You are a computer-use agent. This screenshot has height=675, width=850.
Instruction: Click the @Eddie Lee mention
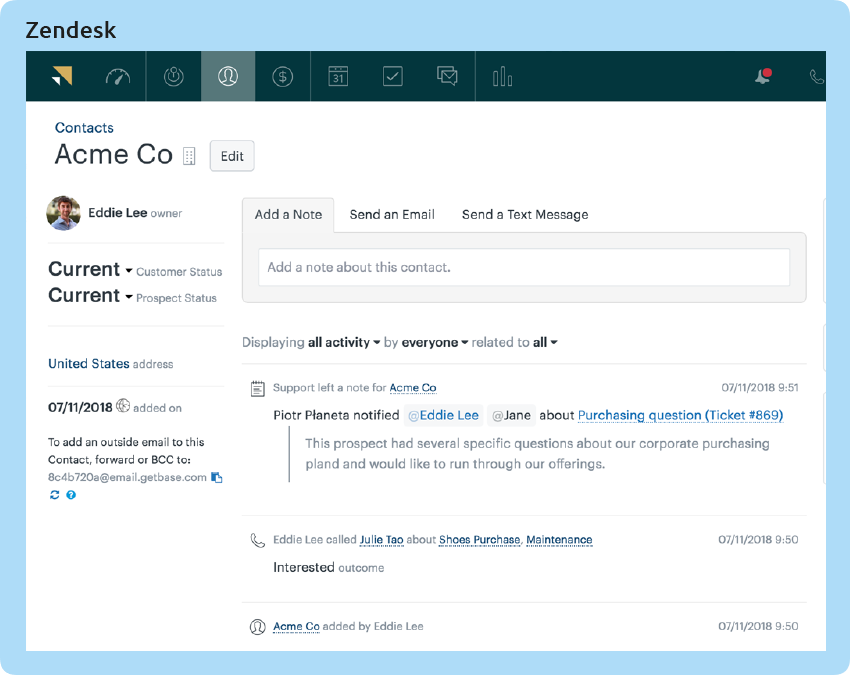coord(443,416)
